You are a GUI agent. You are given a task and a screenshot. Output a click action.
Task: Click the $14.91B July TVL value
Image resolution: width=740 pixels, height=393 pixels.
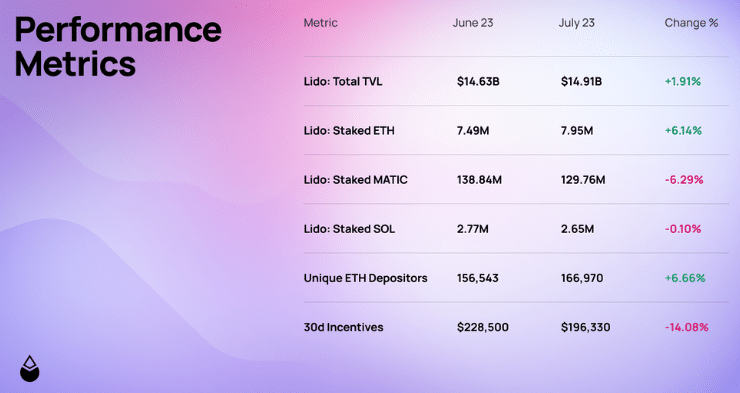point(581,82)
